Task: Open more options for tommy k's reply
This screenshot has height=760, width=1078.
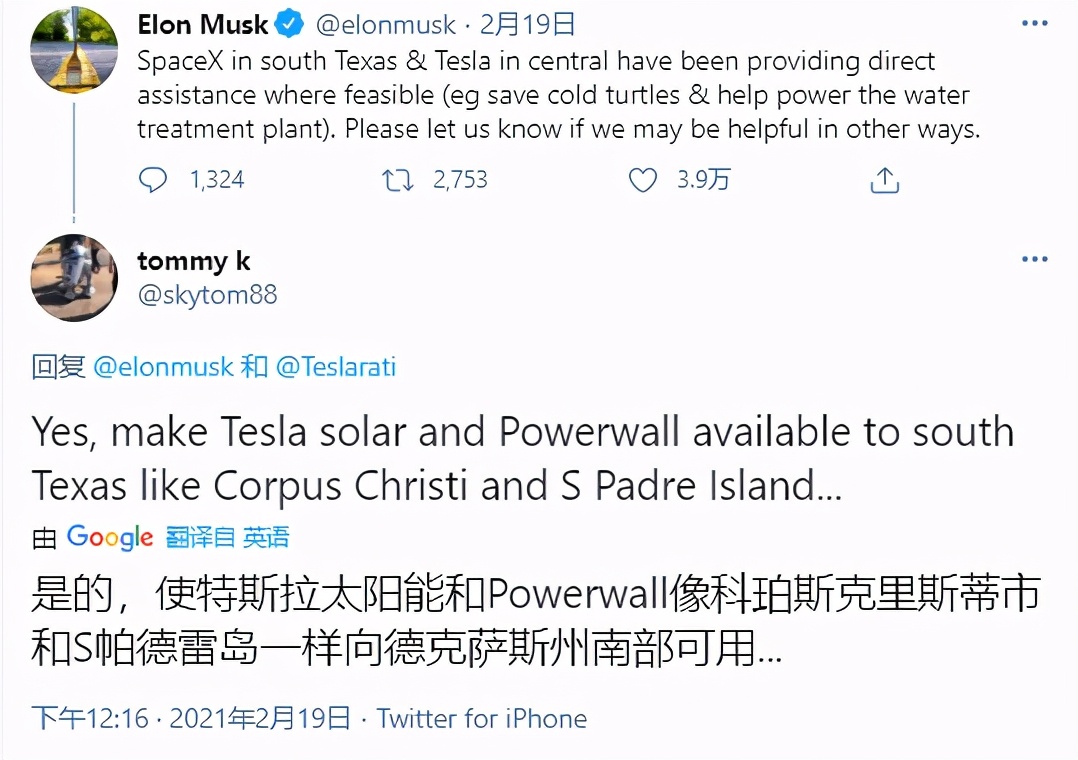Action: 1035,258
